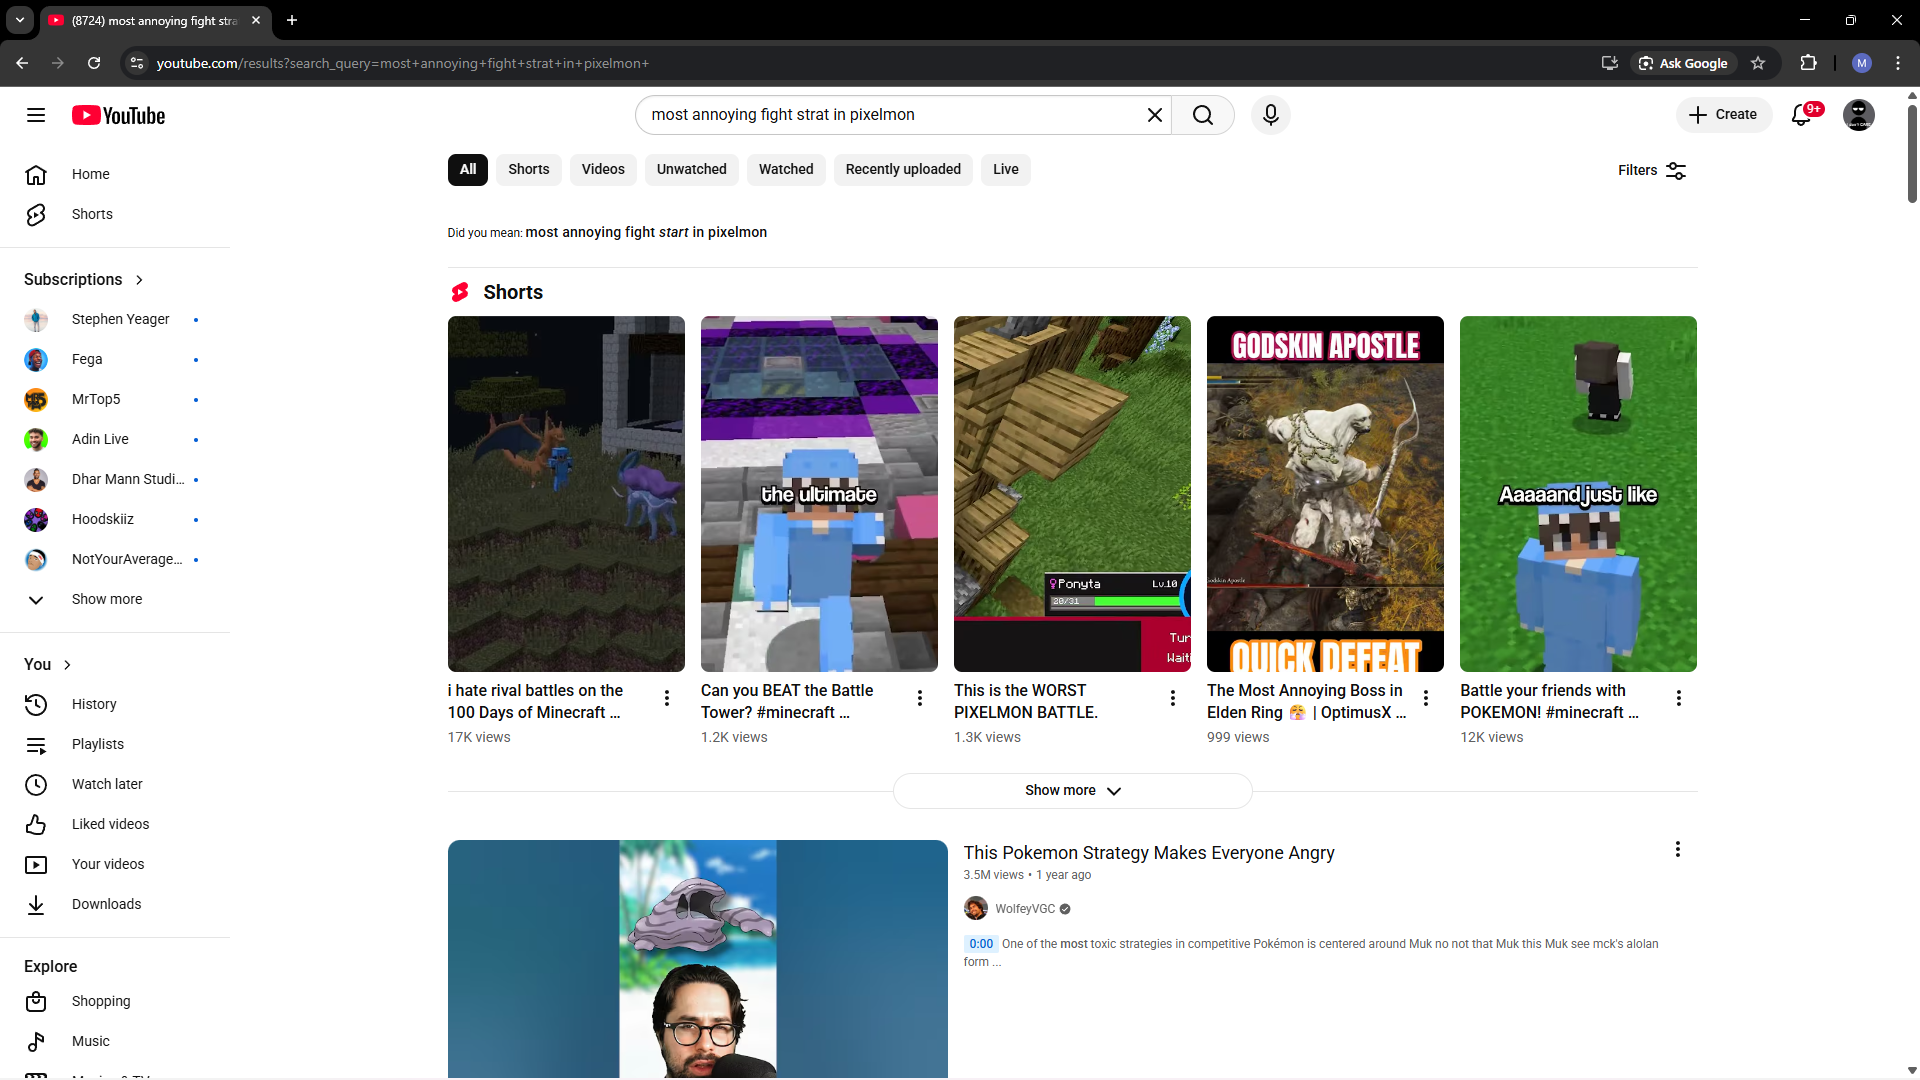Start voice search with the microphone icon
Screen dimensions: 1920x1080
point(1270,115)
